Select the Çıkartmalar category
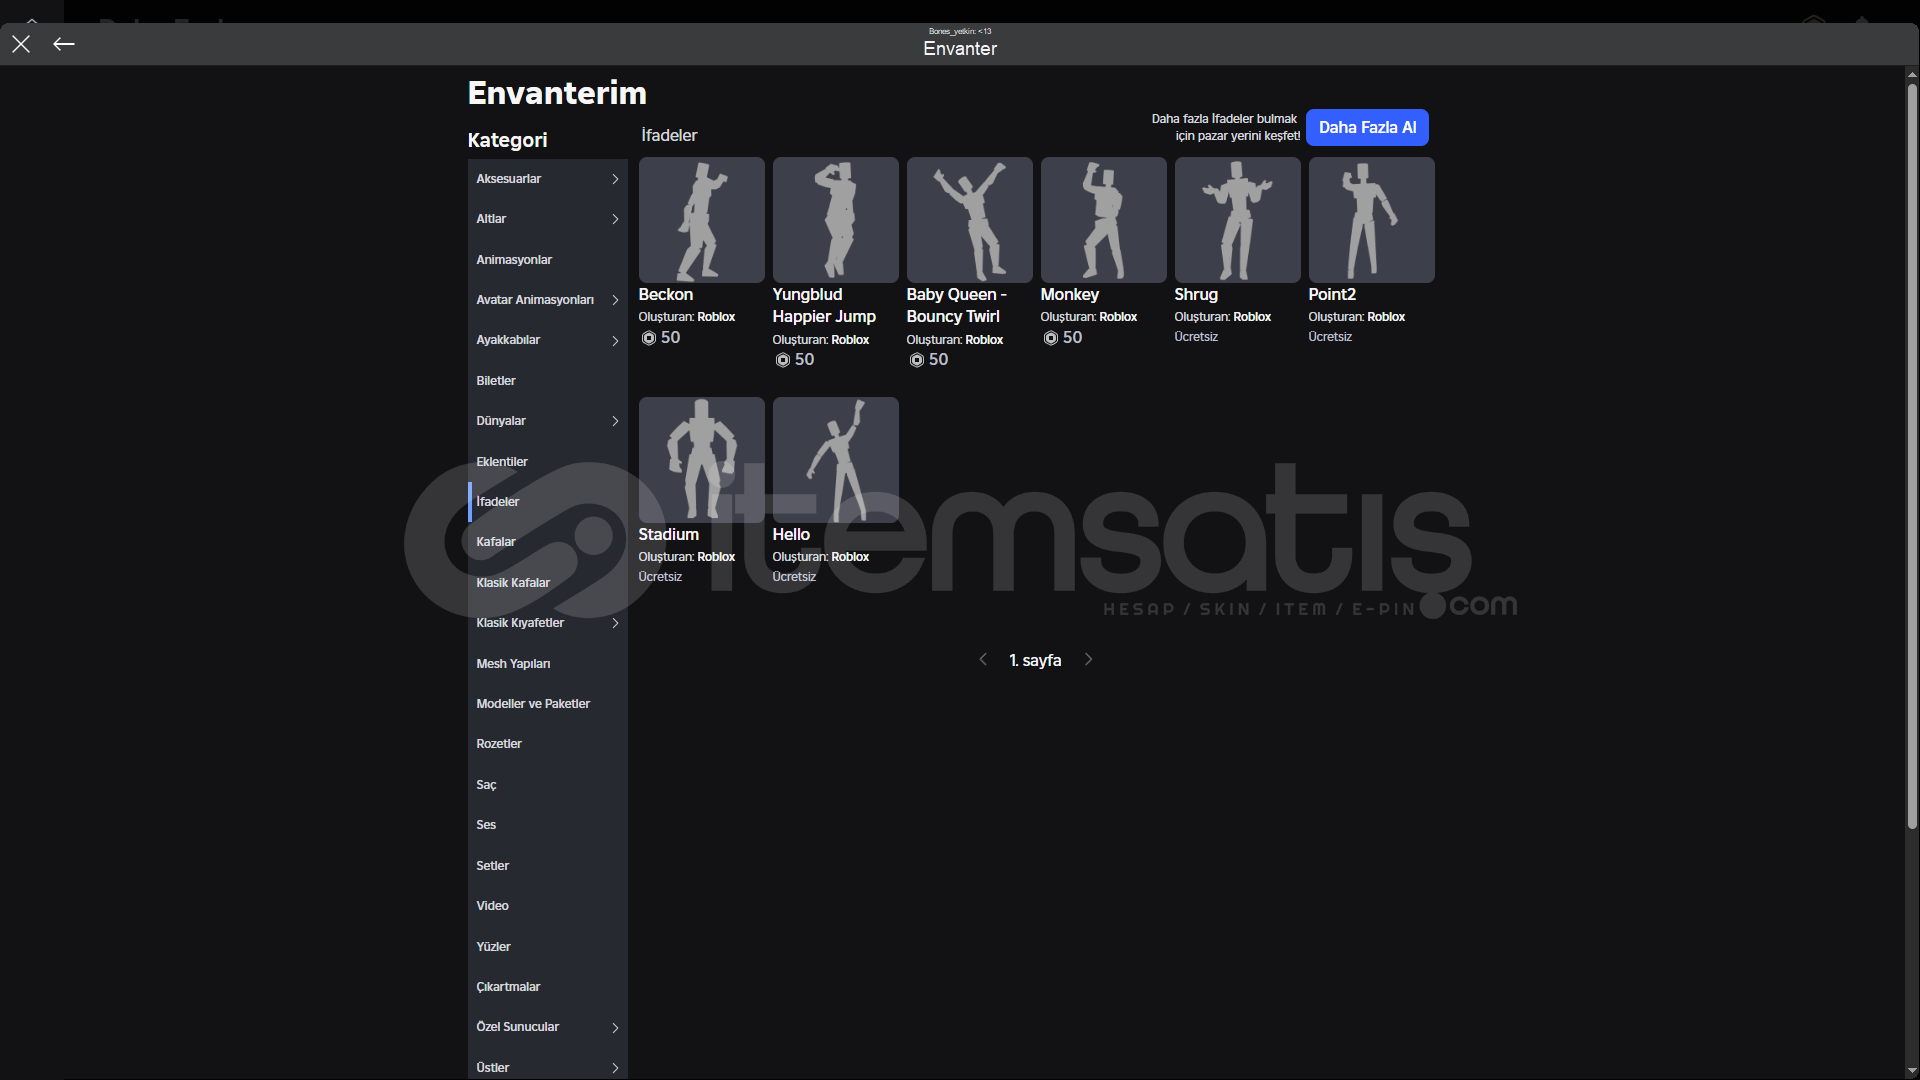 click(x=548, y=987)
